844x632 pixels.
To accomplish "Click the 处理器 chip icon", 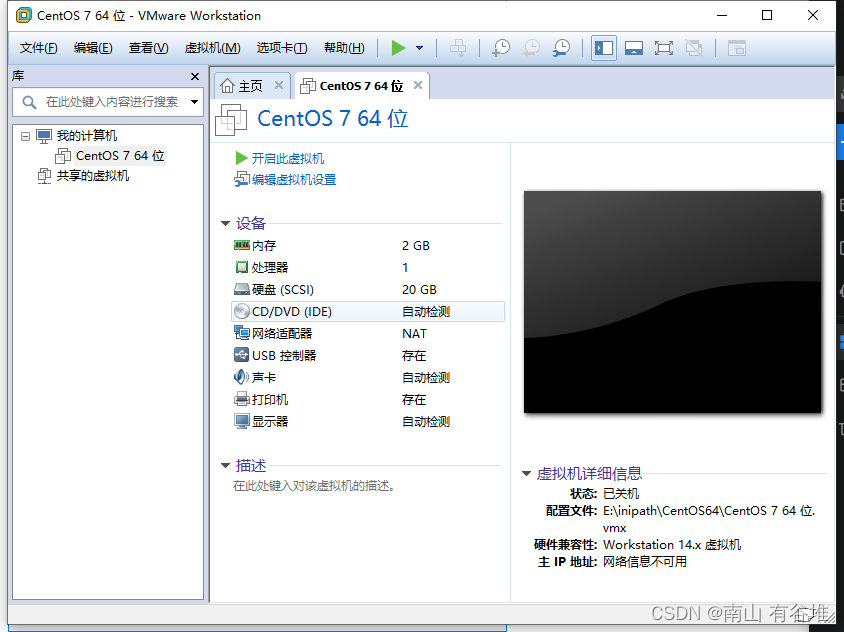I will click(242, 267).
